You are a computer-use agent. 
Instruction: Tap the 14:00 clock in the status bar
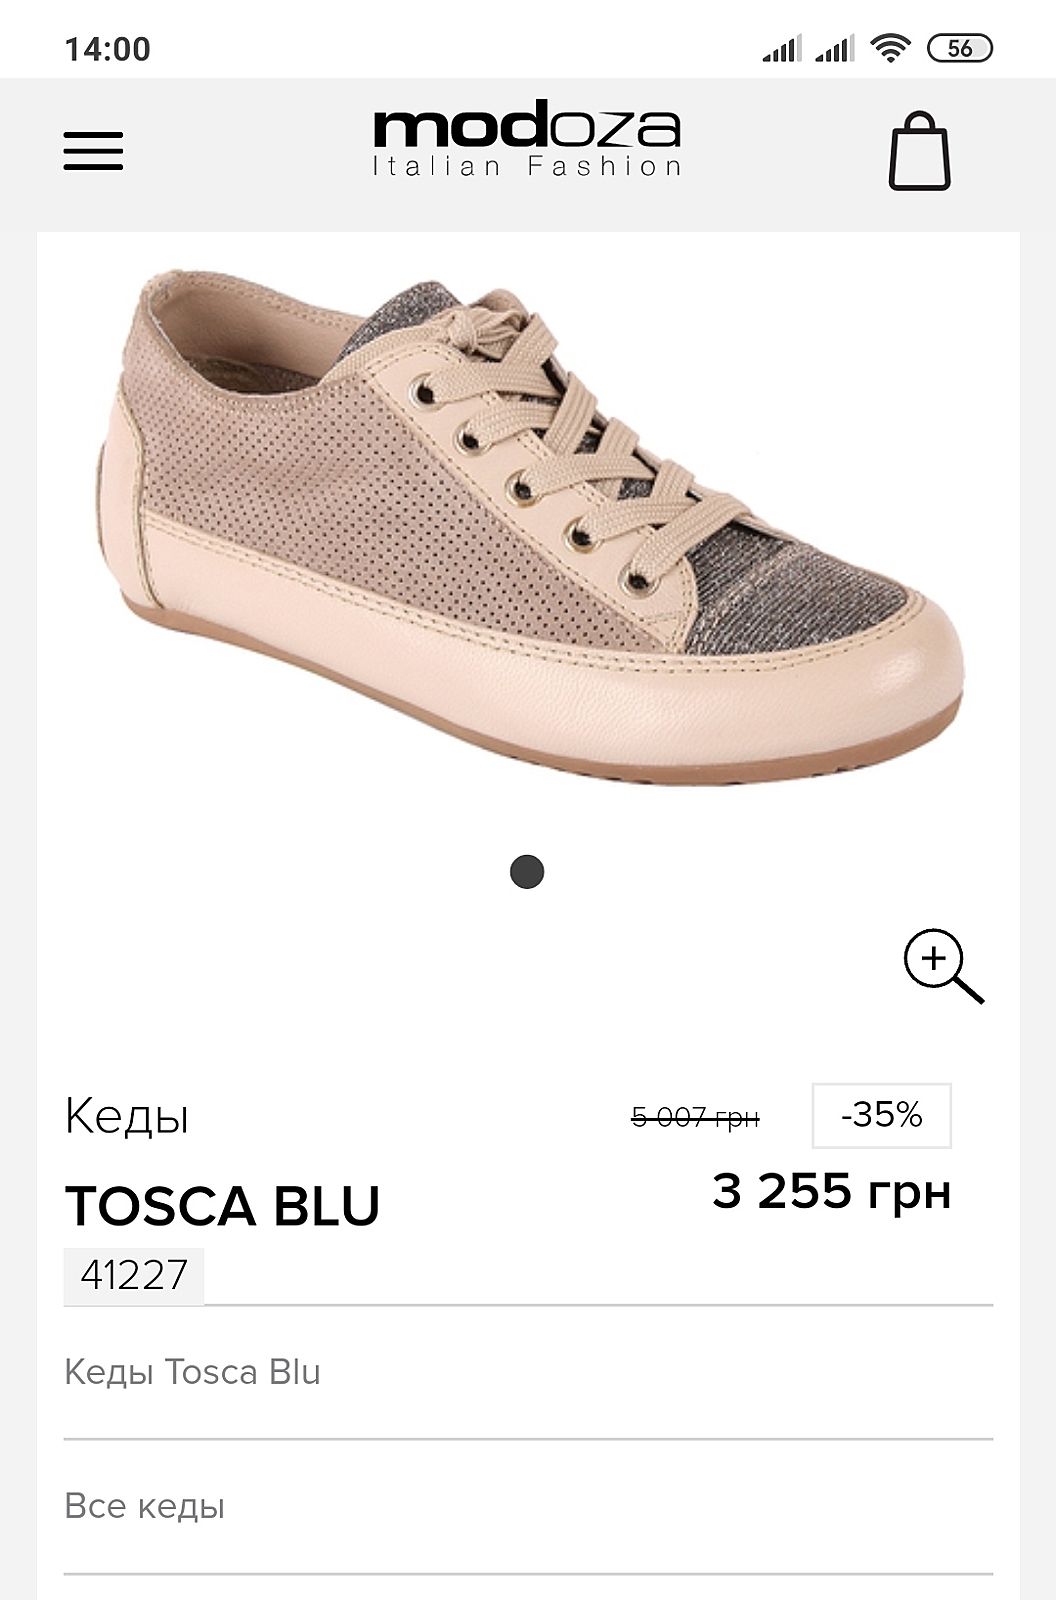(107, 49)
